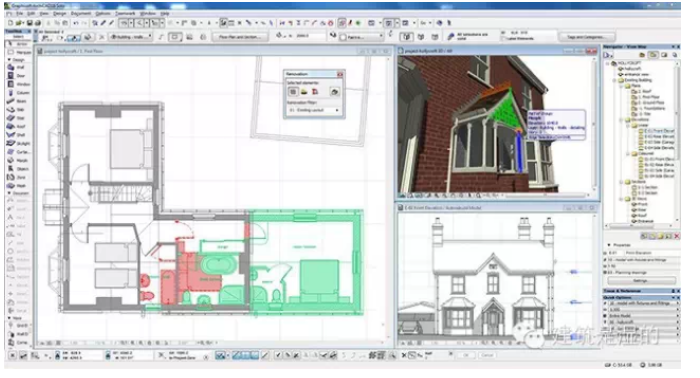Viewport: 700px width, 378px height.
Task: Click the New file toolbar icon
Action: (x=10, y=23)
